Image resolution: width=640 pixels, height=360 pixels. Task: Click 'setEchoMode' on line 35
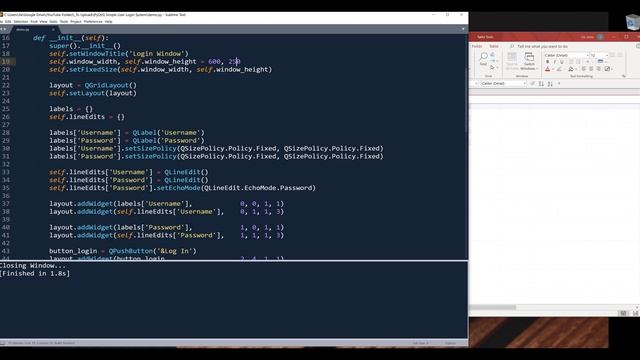pyautogui.click(x=178, y=188)
